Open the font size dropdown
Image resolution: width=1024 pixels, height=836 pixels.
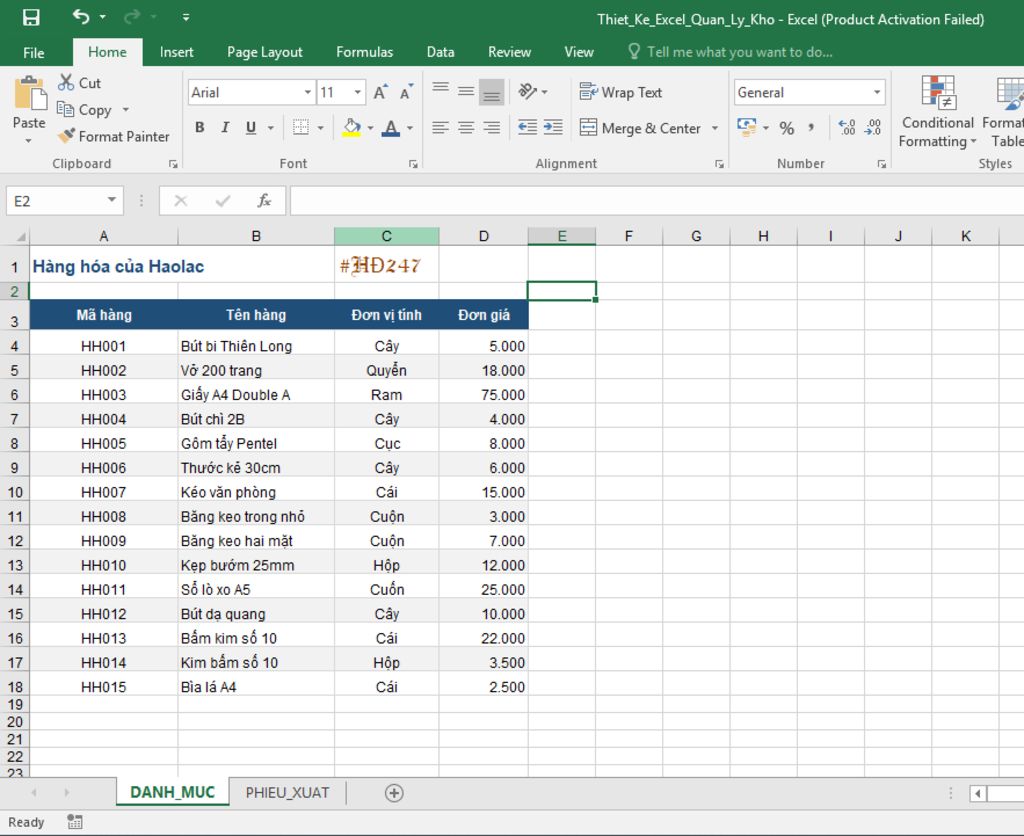[358, 92]
